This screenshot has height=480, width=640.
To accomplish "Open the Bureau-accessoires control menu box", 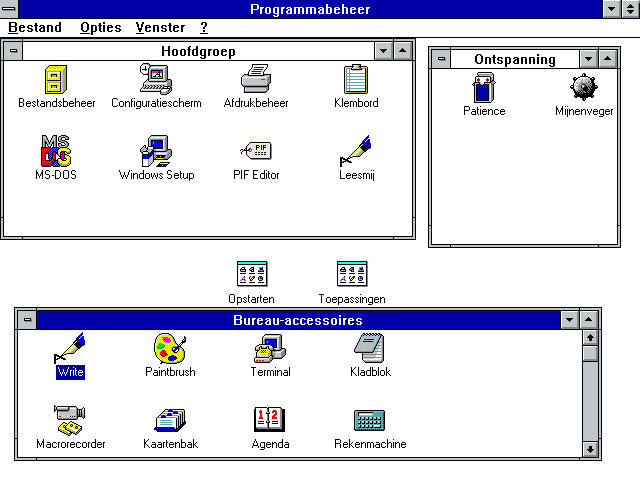I will pos(27,320).
